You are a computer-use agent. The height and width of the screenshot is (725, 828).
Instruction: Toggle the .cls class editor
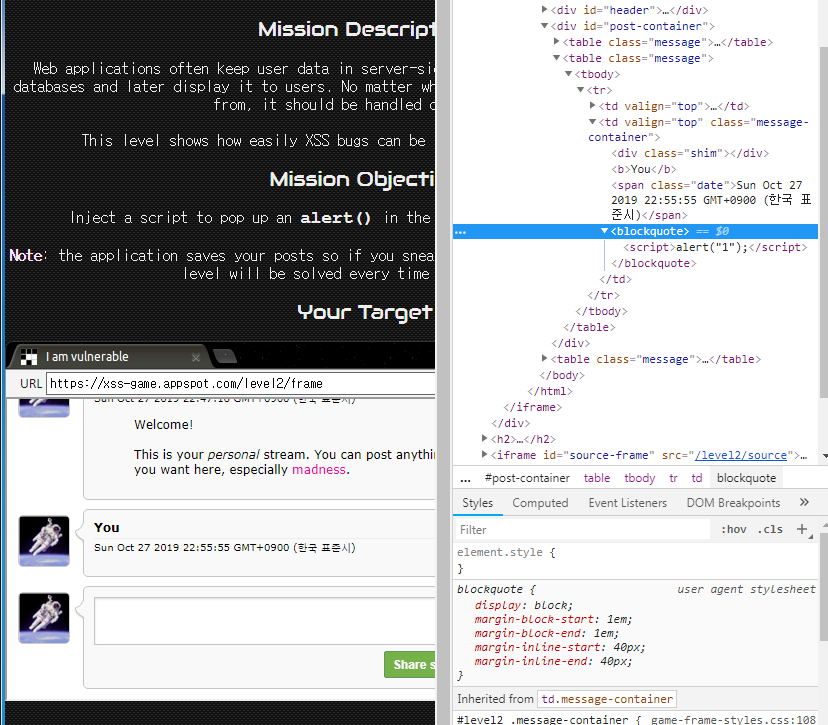[x=770, y=530]
